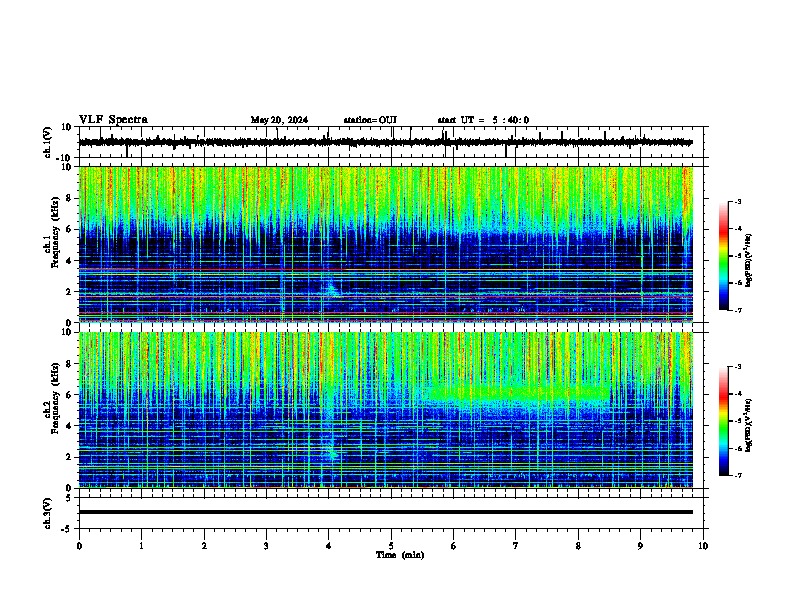
Task: Click the green 6 kHz emission band in ch.2
Action: (518, 394)
